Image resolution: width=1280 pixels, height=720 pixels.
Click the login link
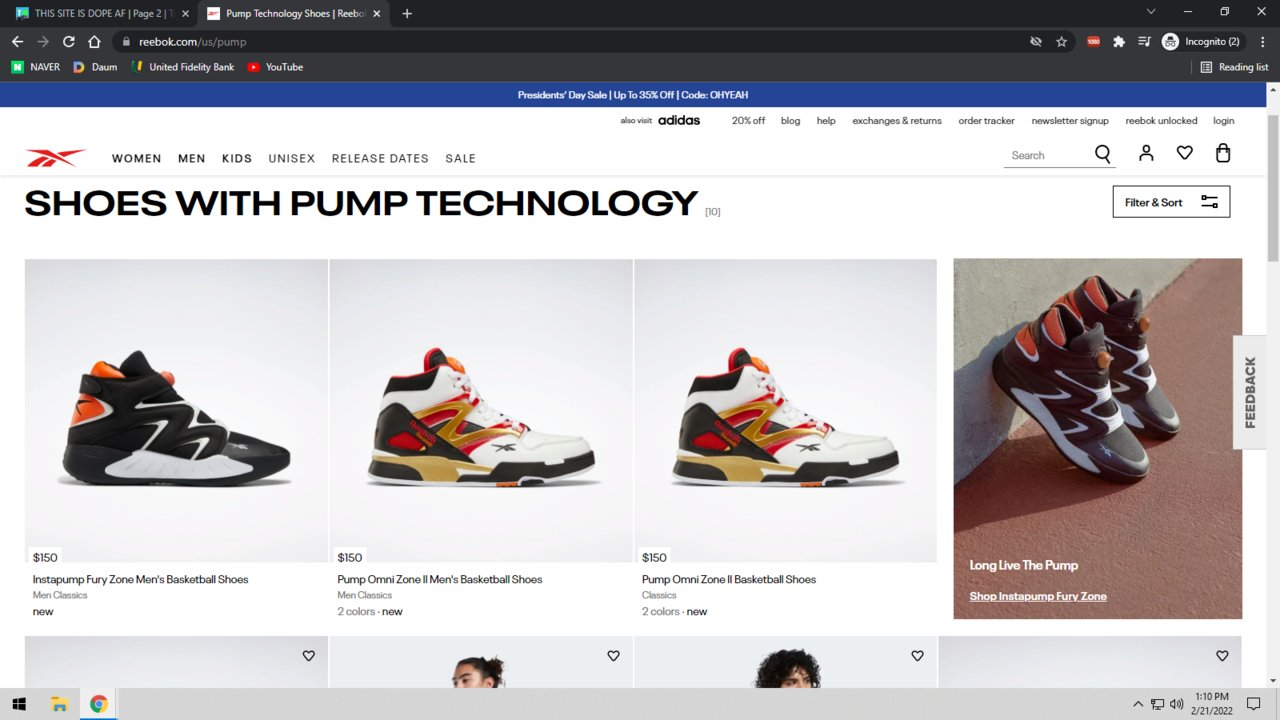click(1224, 120)
